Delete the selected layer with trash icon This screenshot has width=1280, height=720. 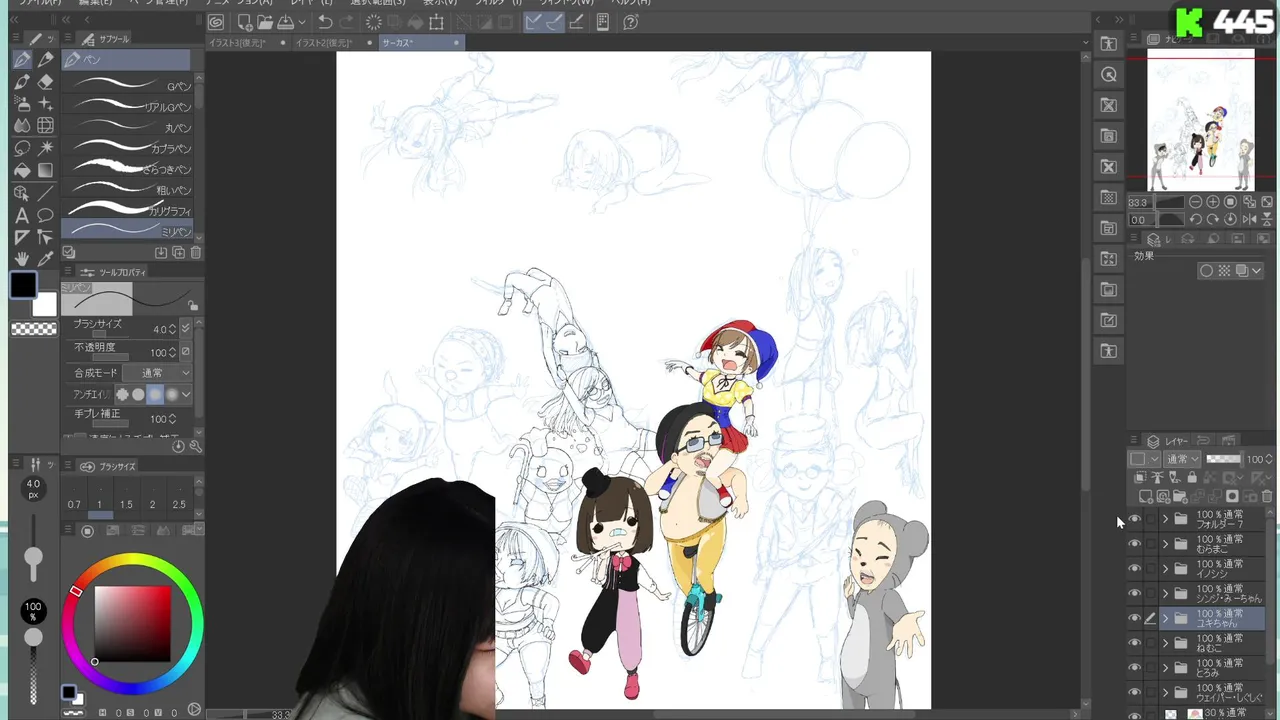point(1267,497)
